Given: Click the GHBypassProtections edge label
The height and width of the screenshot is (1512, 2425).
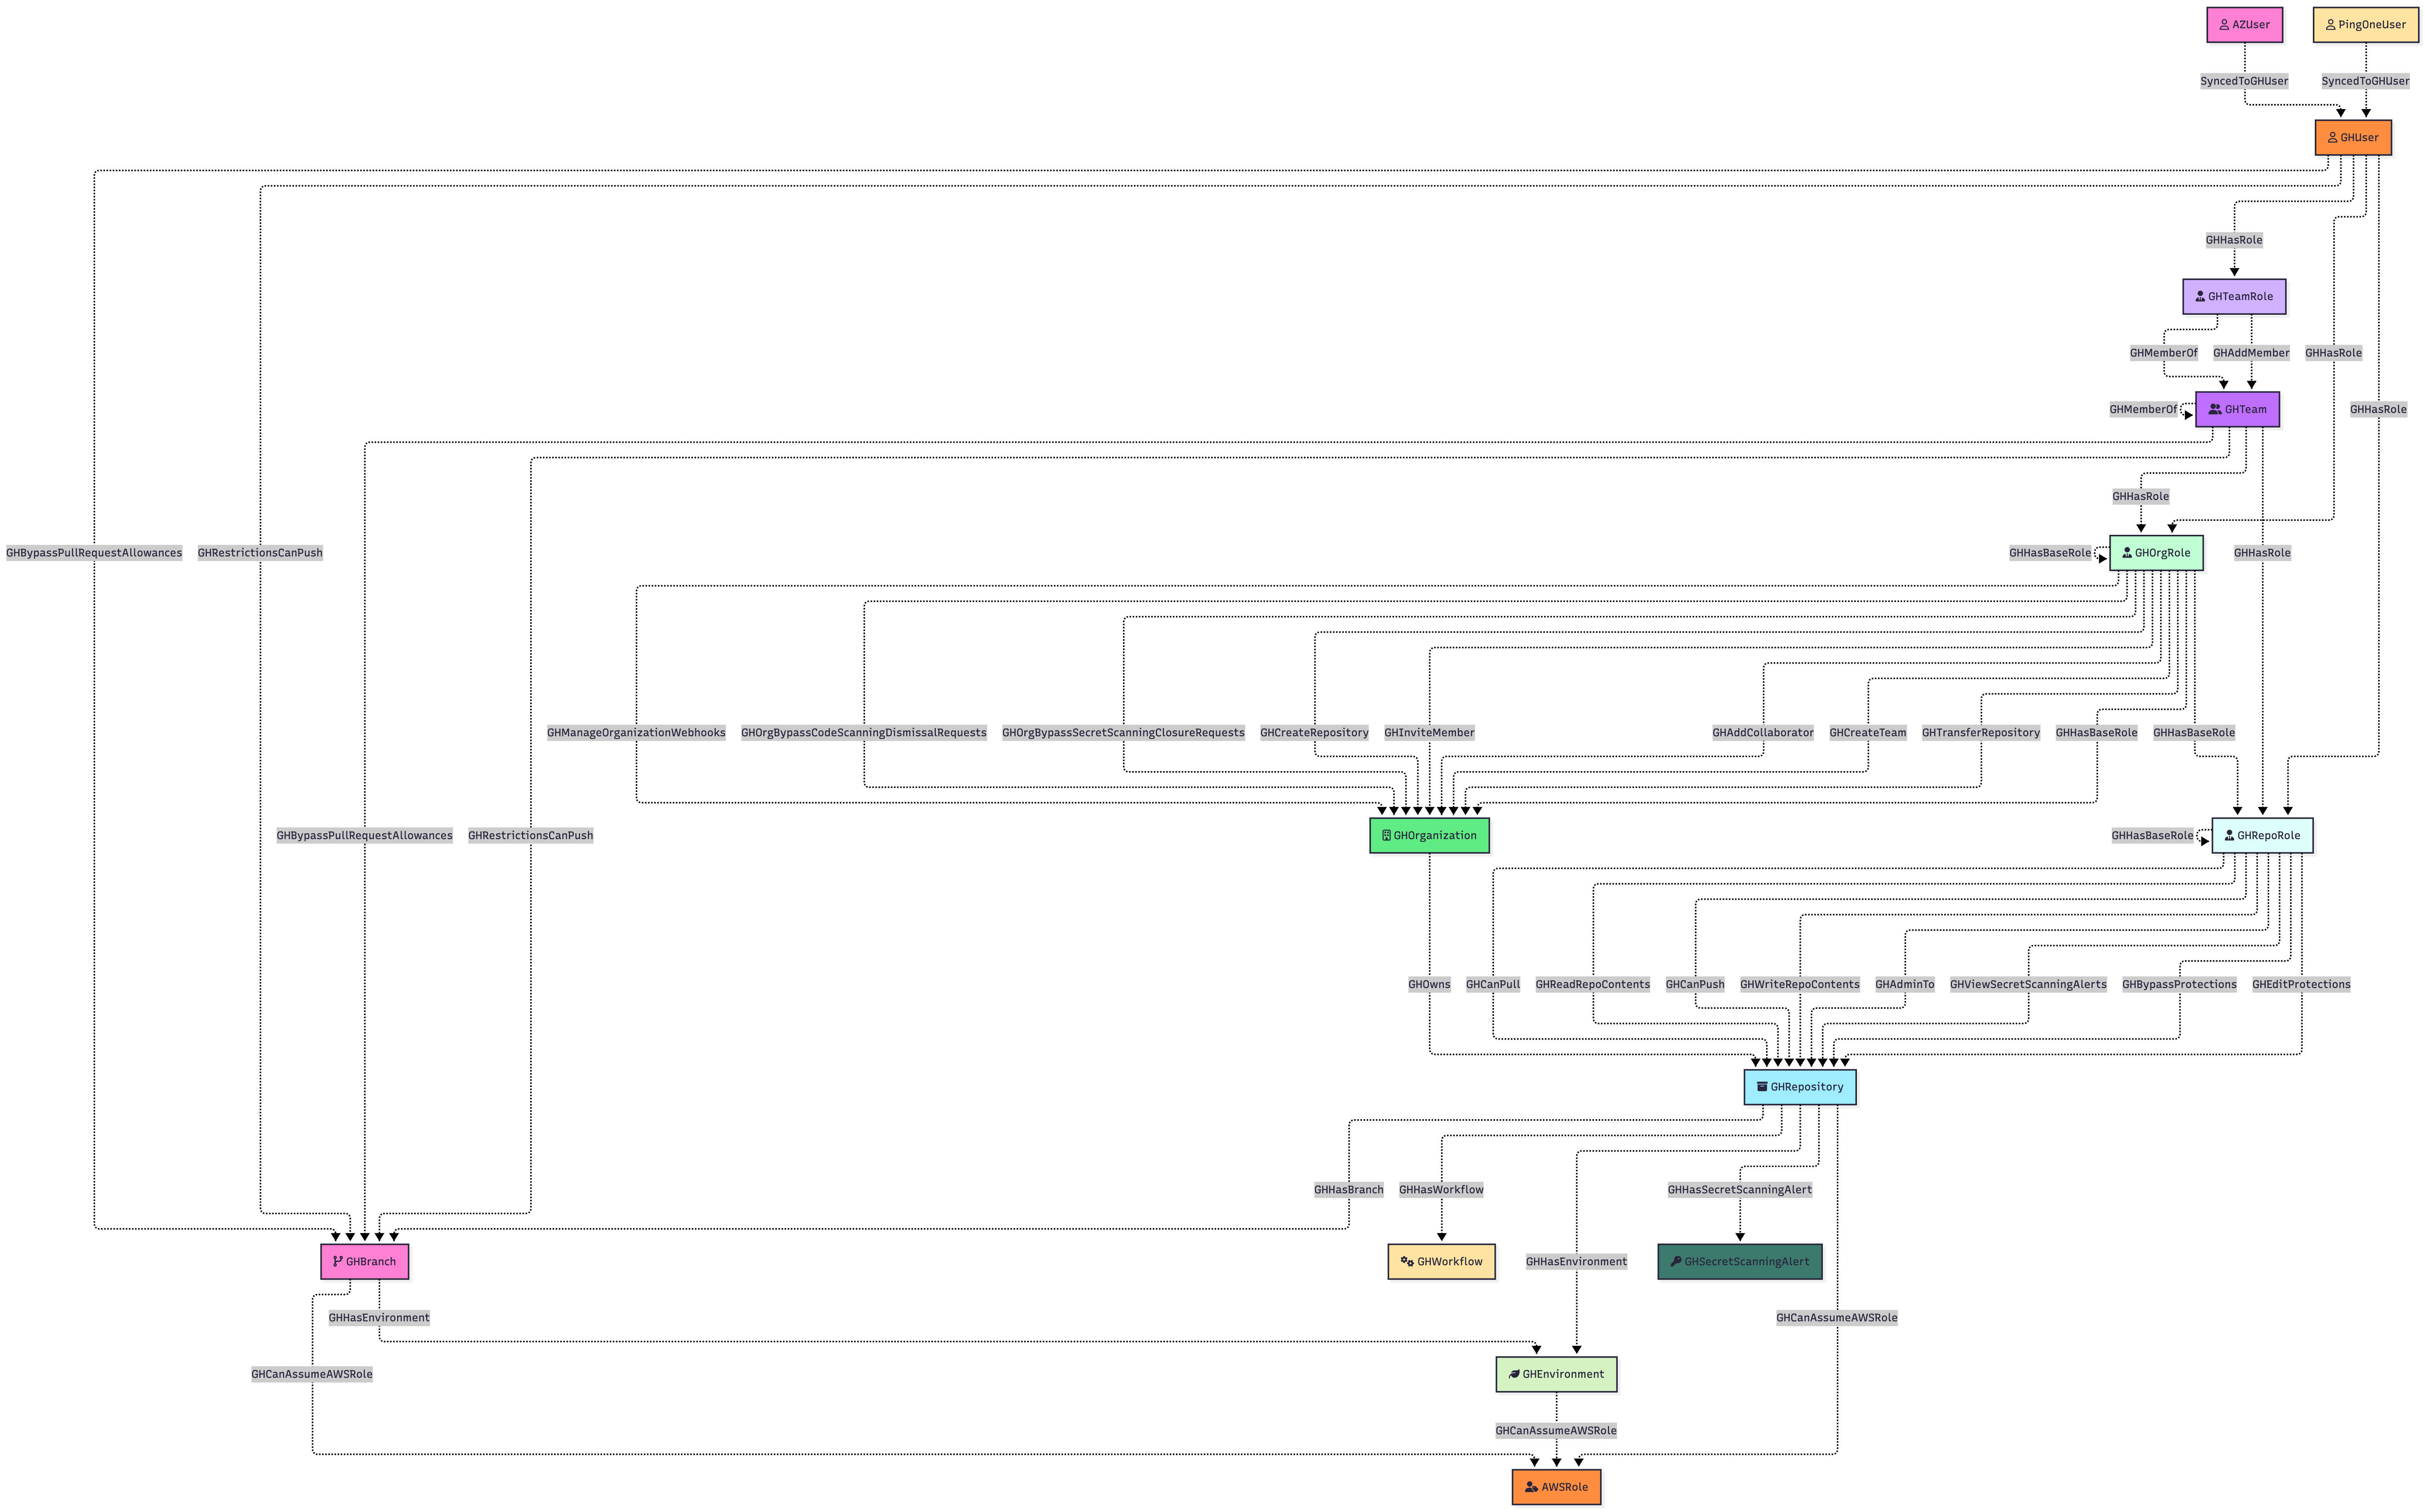Looking at the screenshot, I should click(2180, 985).
